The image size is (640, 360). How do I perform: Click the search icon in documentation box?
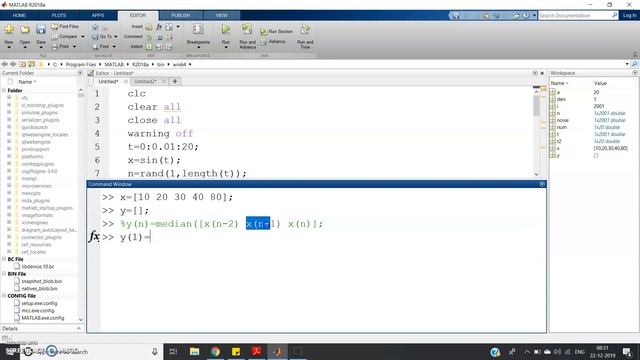pos(615,16)
